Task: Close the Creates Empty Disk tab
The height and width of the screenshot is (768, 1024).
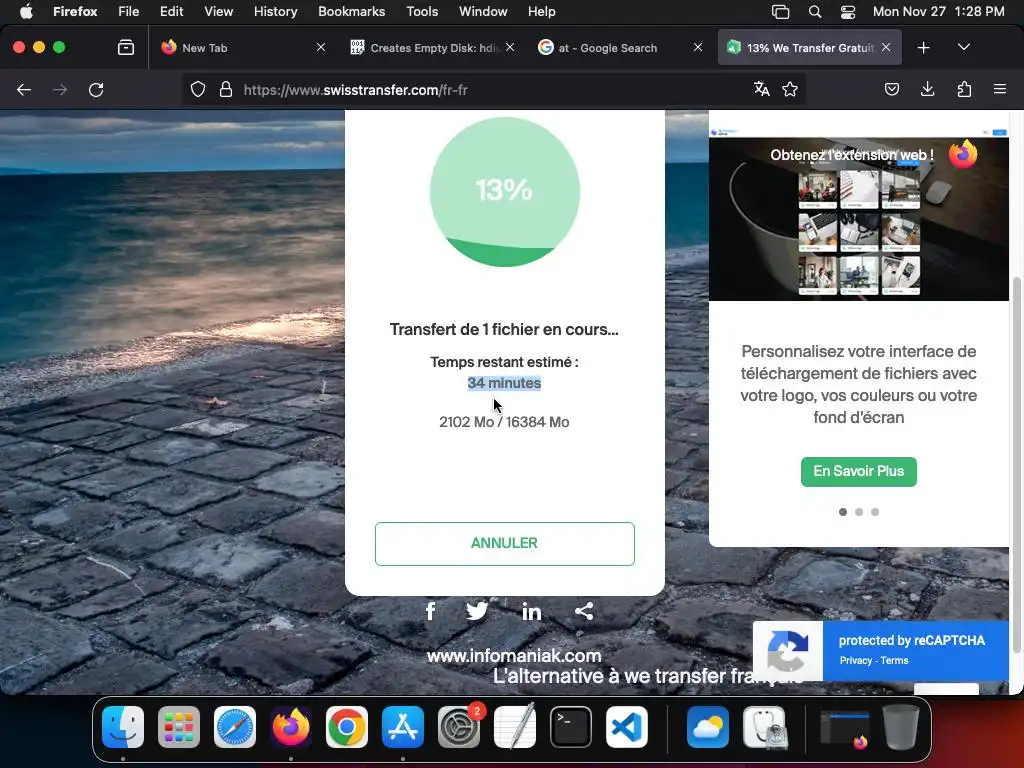Action: coord(510,48)
